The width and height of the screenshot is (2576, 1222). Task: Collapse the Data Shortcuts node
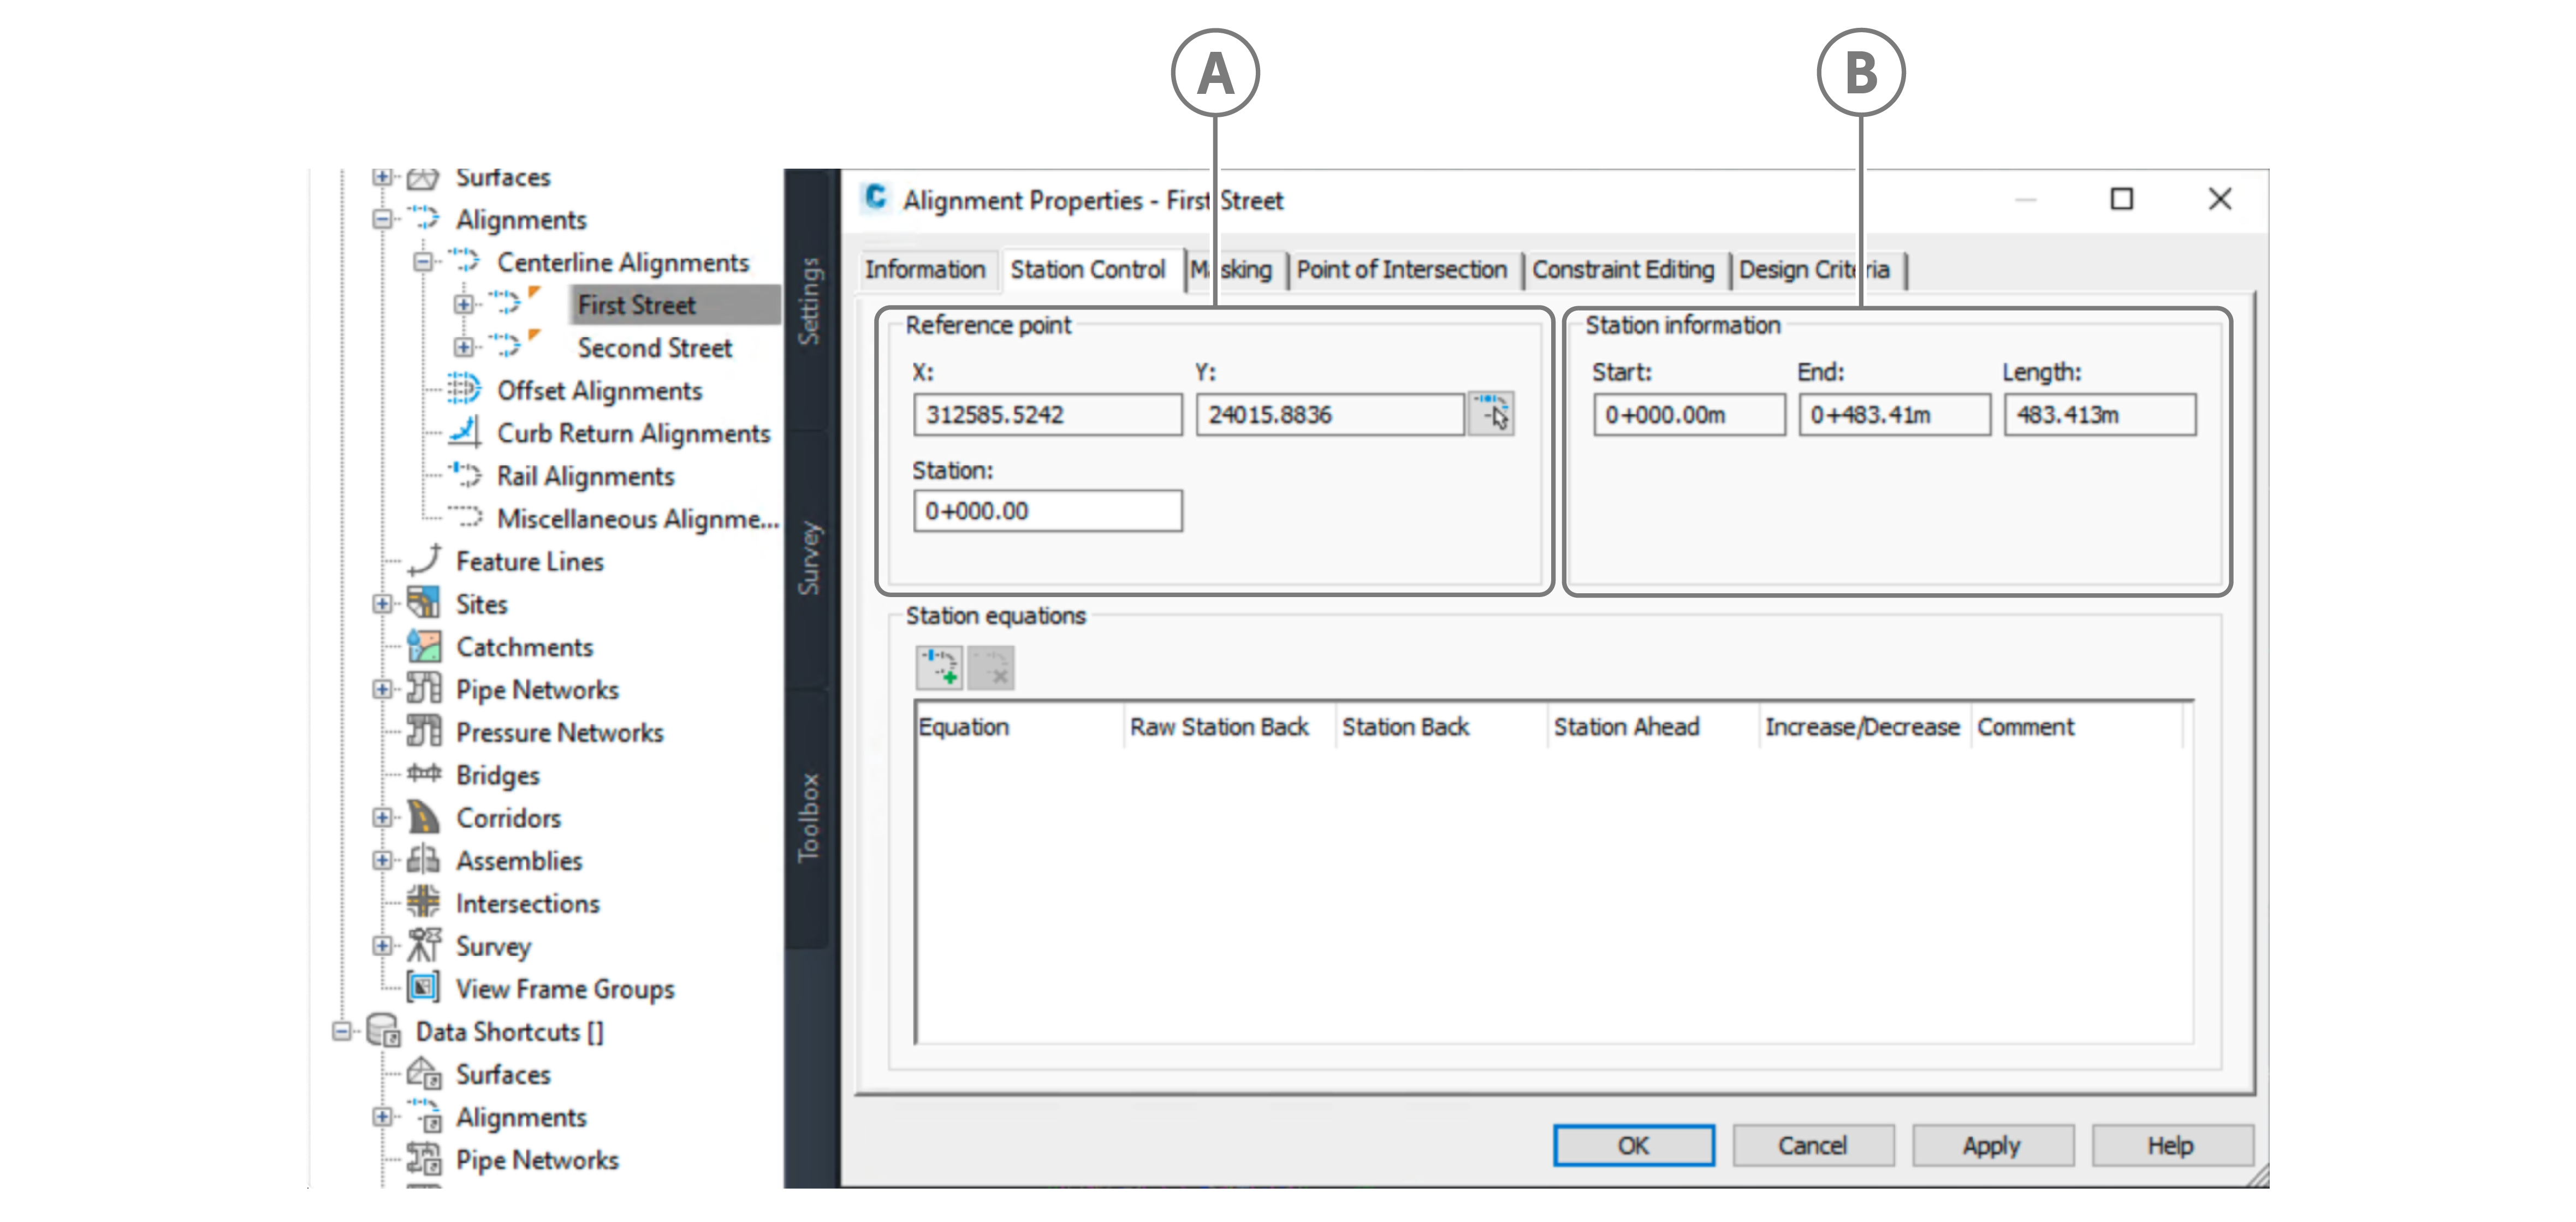click(x=342, y=1031)
